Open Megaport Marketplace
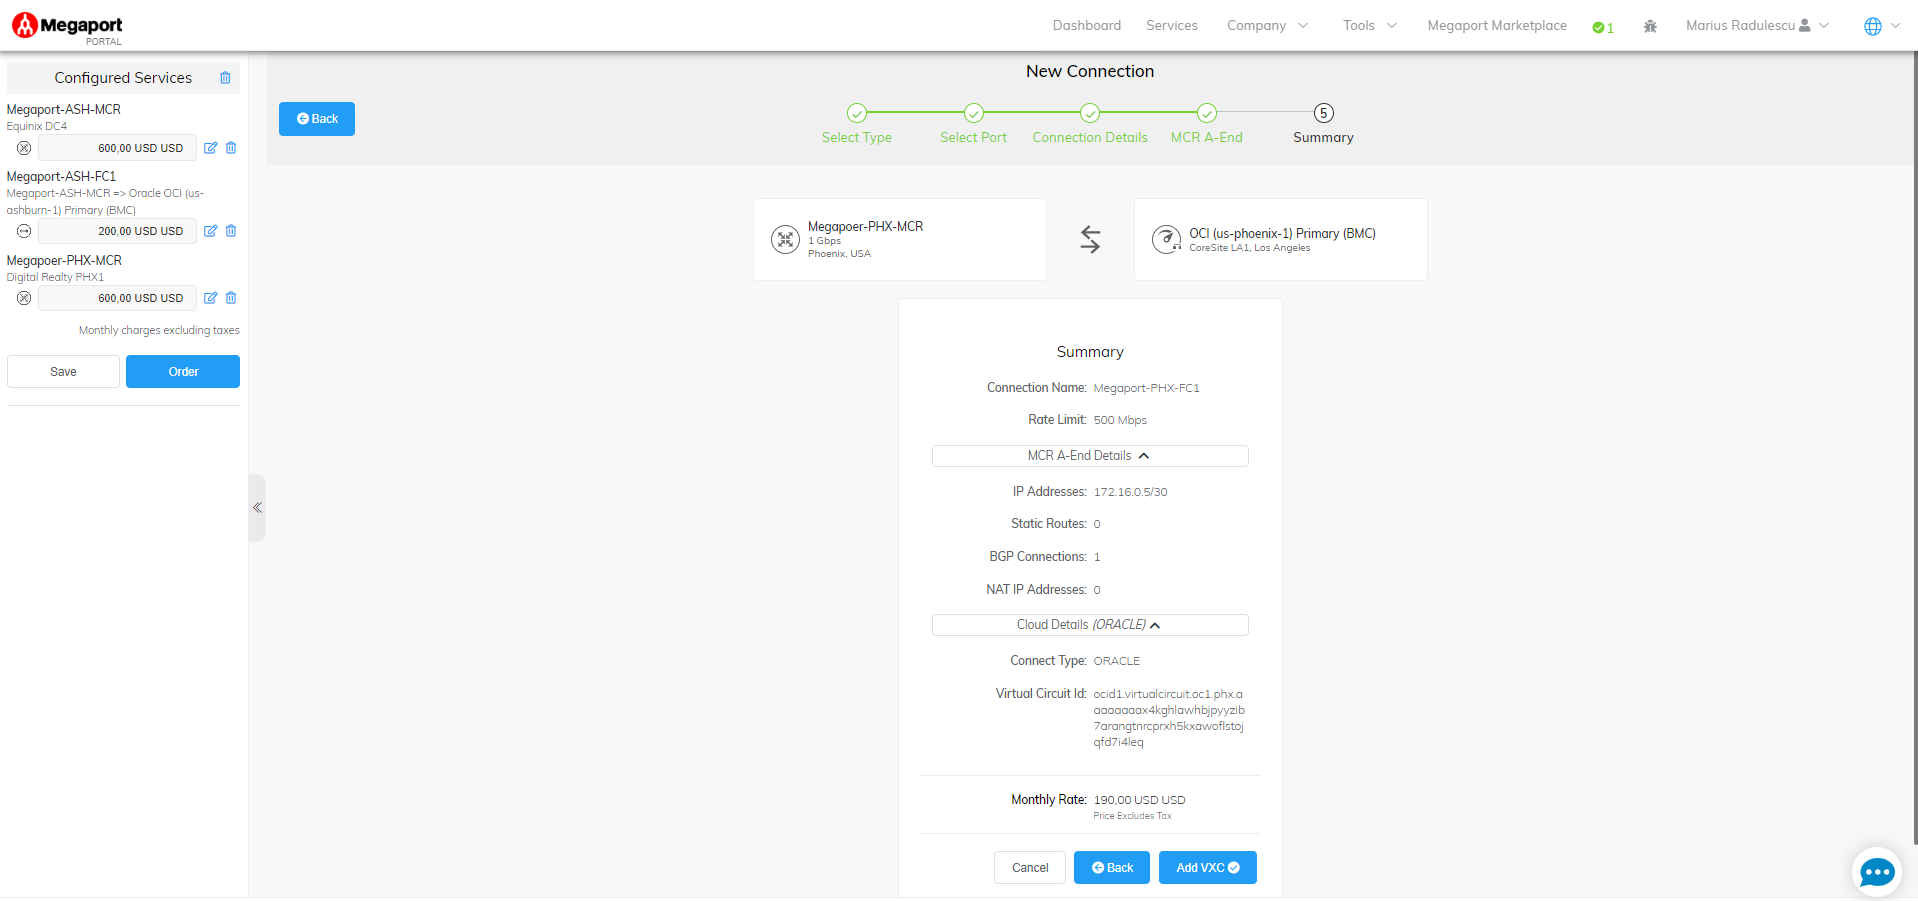Viewport: 1918px width, 901px height. pyautogui.click(x=1497, y=26)
